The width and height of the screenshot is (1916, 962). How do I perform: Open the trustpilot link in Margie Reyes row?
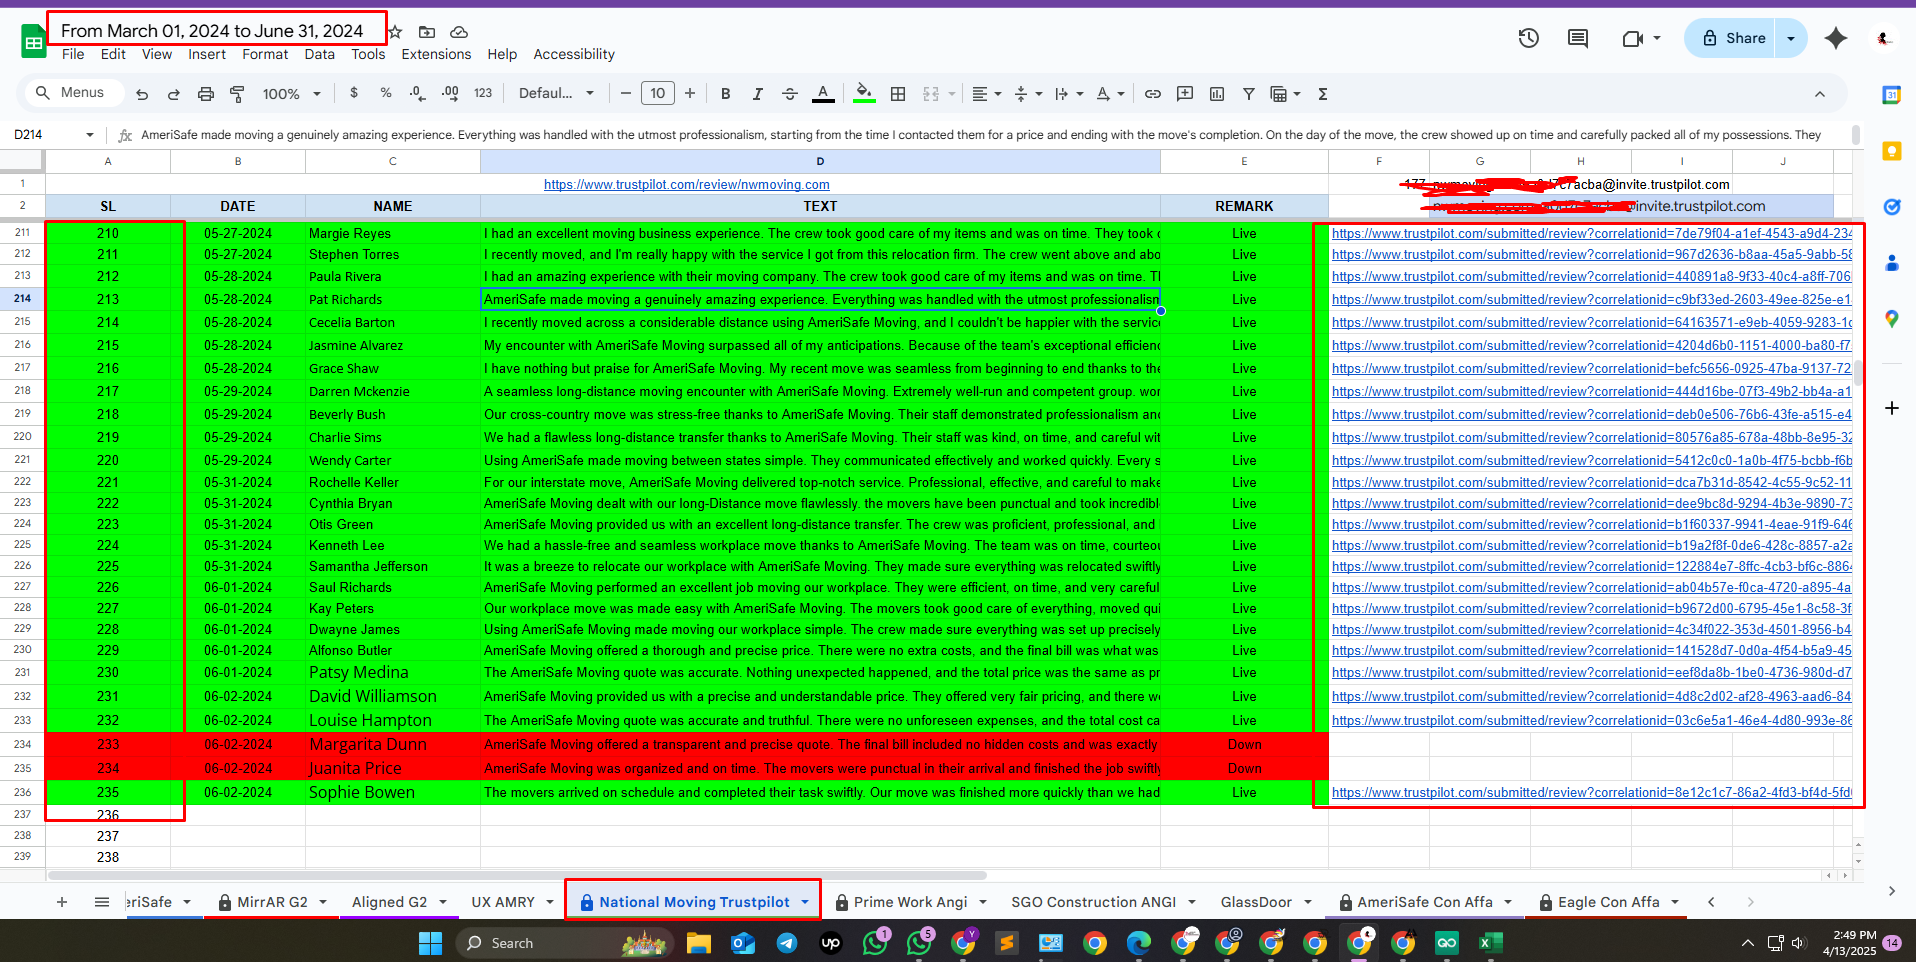(x=1591, y=233)
